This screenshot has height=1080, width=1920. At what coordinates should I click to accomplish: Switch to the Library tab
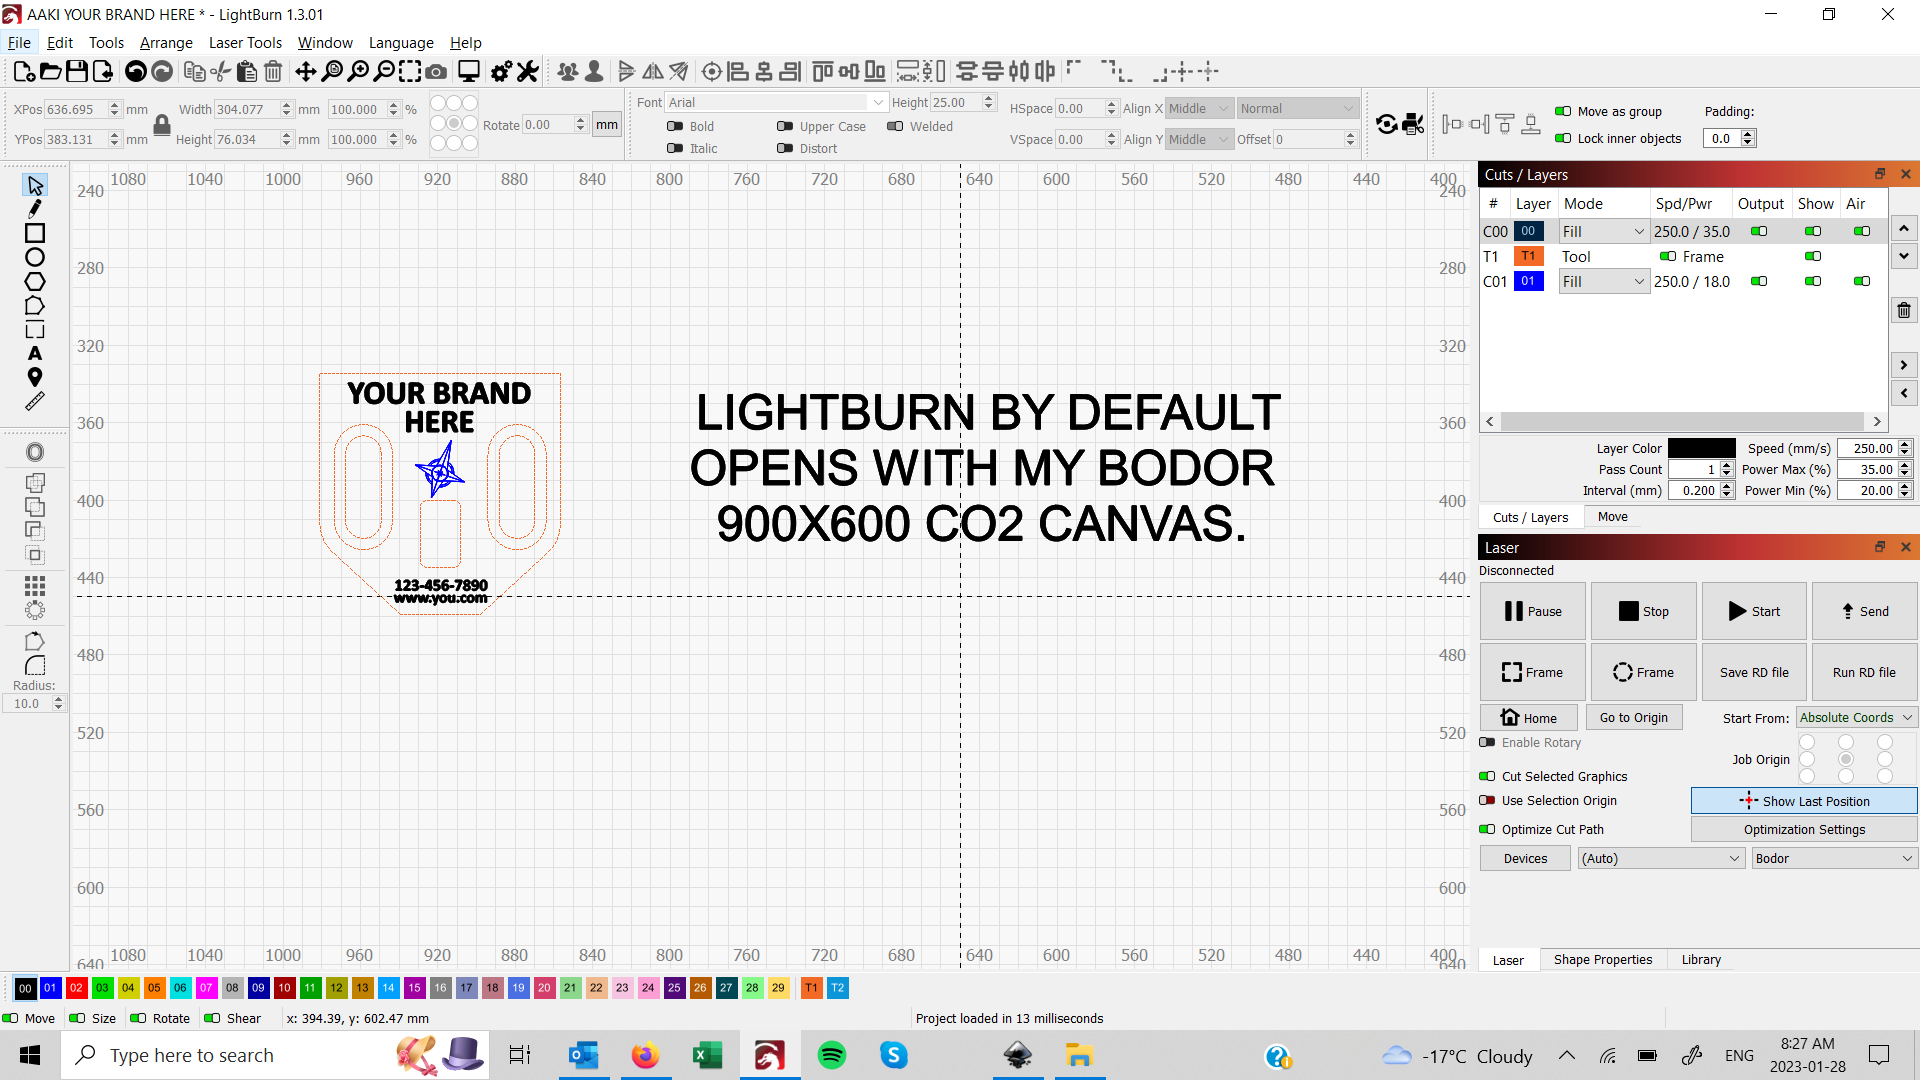tap(1701, 959)
